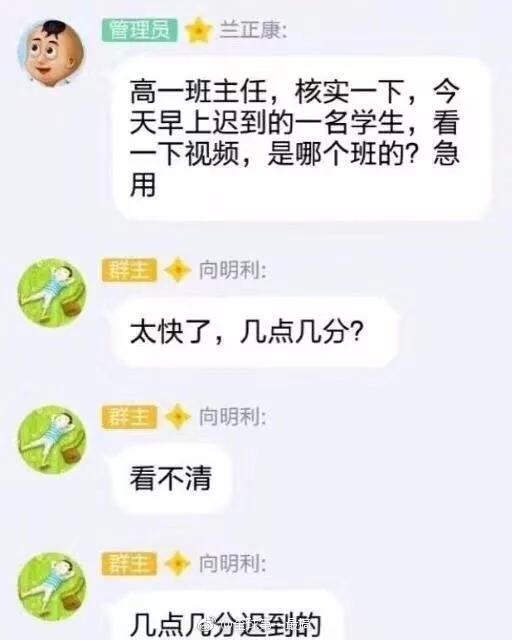The image size is (512, 640).
Task: Click the green 管理员 badge
Action: [x=140, y=30]
